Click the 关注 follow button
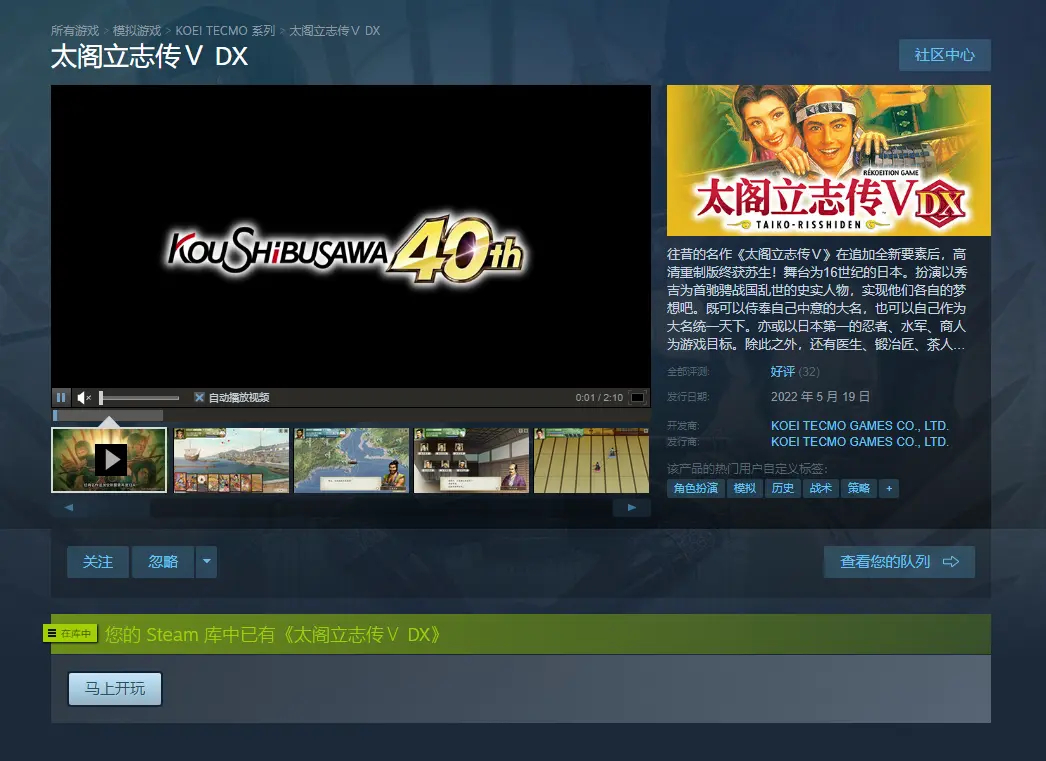1046x761 pixels. pyautogui.click(x=98, y=562)
